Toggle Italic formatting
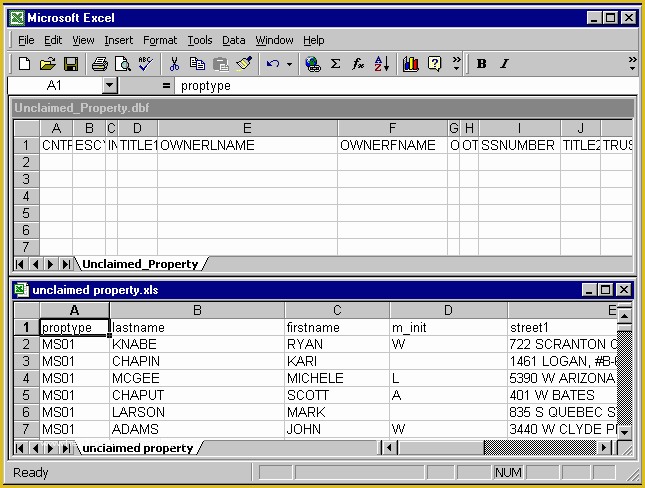 click(x=504, y=64)
